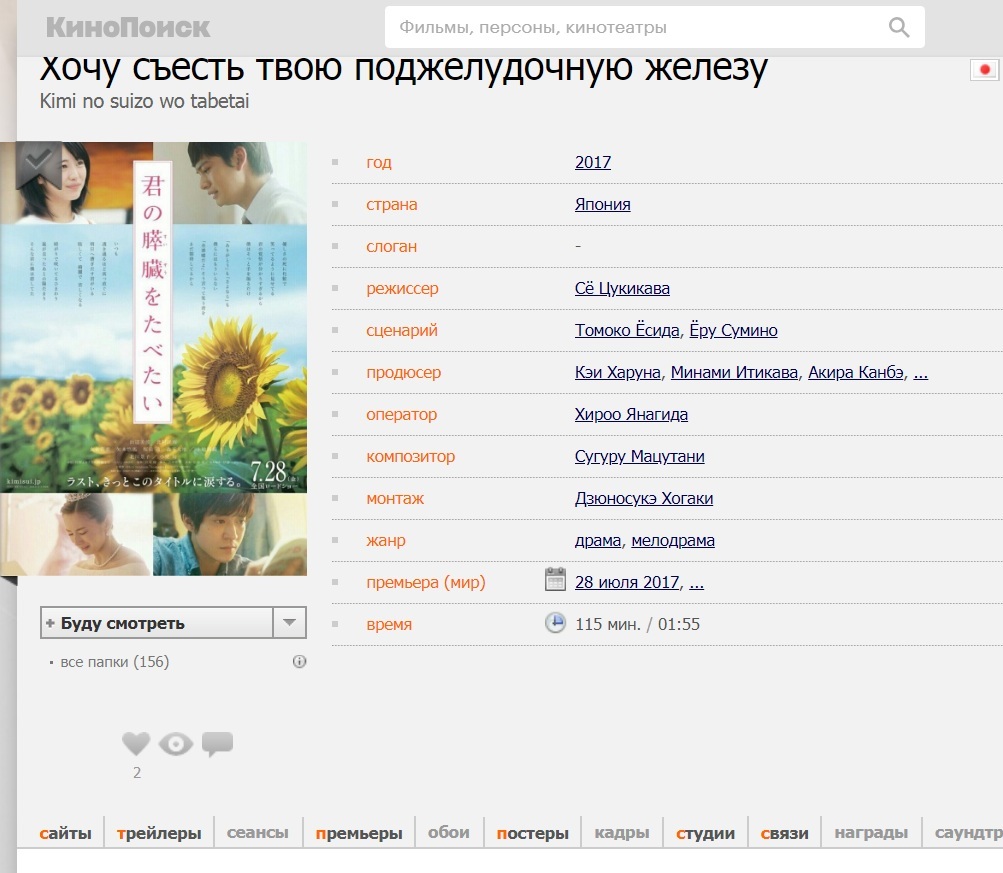Switch to the трейлеры tab
The height and width of the screenshot is (873, 1003).
[159, 833]
